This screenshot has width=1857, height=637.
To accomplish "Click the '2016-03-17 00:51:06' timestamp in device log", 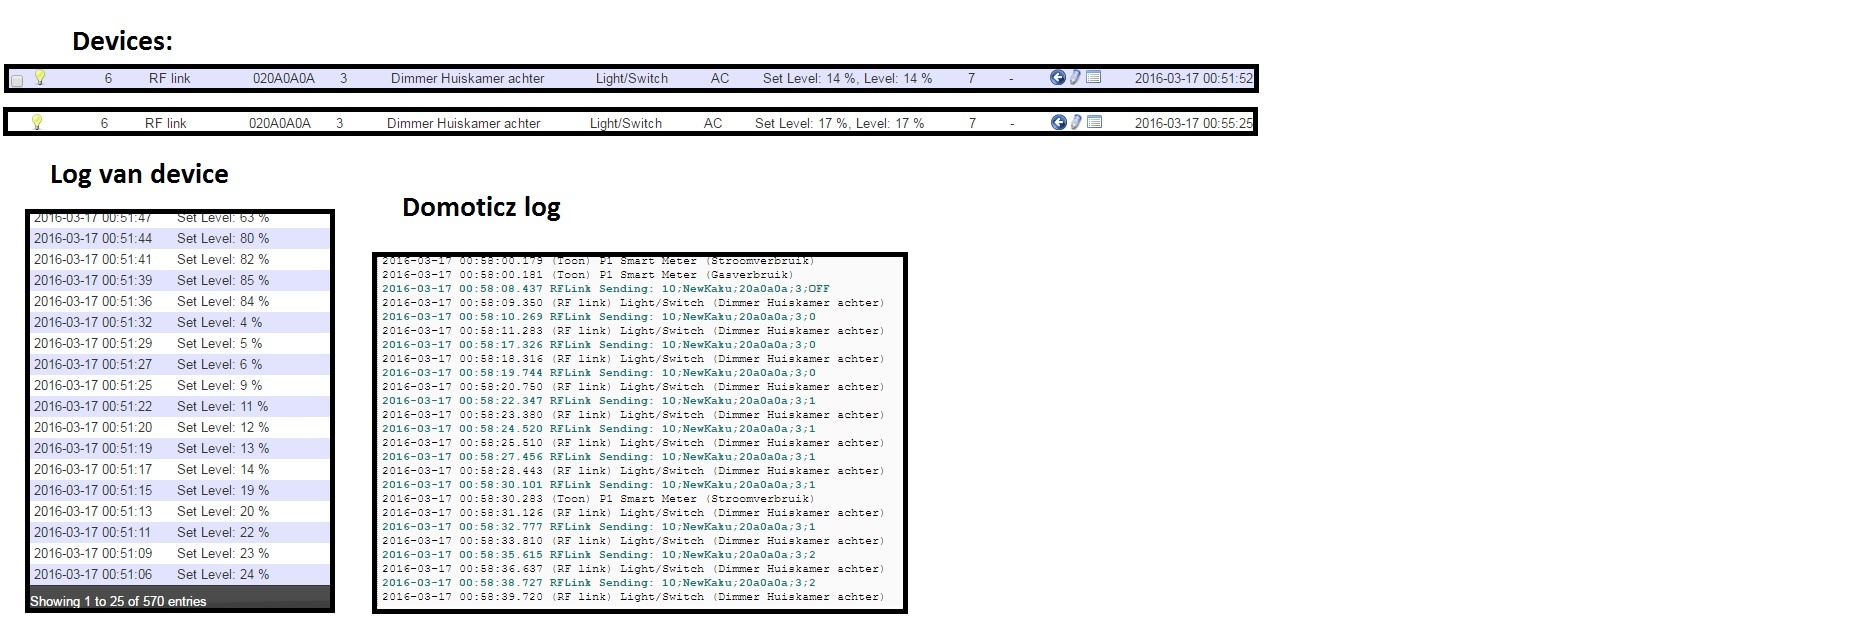I will pos(93,574).
